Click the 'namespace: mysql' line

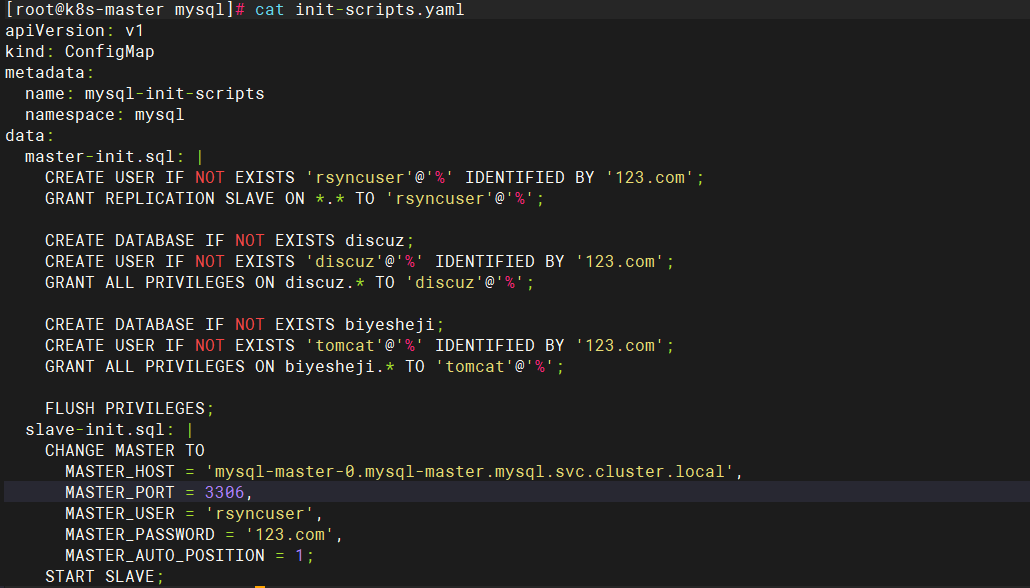click(x=104, y=115)
